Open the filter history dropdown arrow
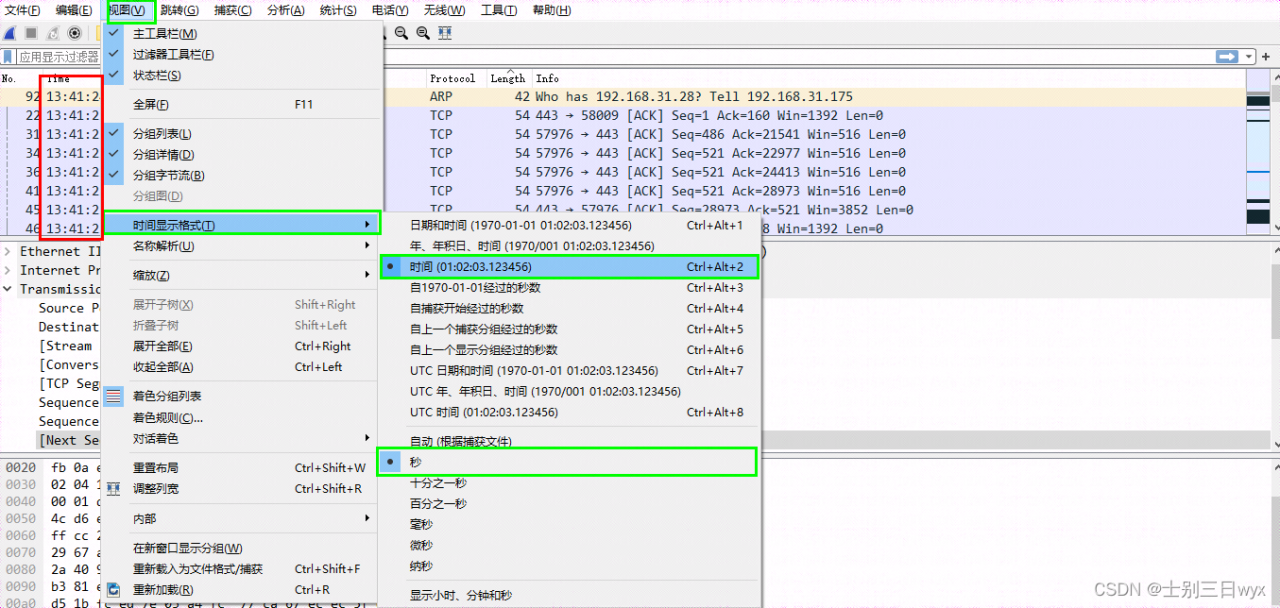 click(1248, 56)
